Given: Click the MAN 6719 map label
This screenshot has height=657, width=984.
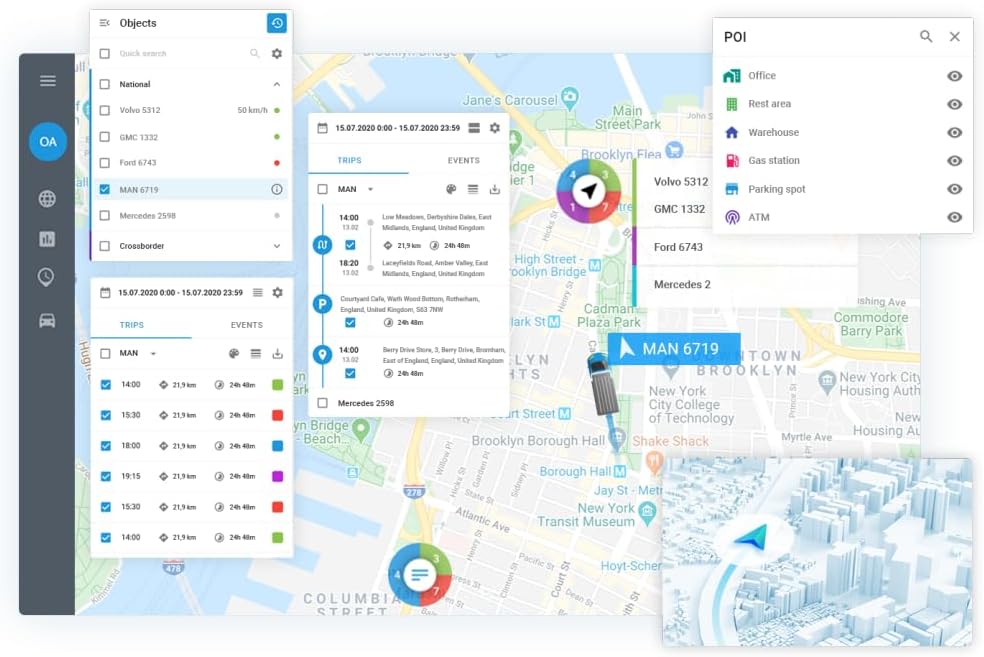Looking at the screenshot, I should pos(674,349).
